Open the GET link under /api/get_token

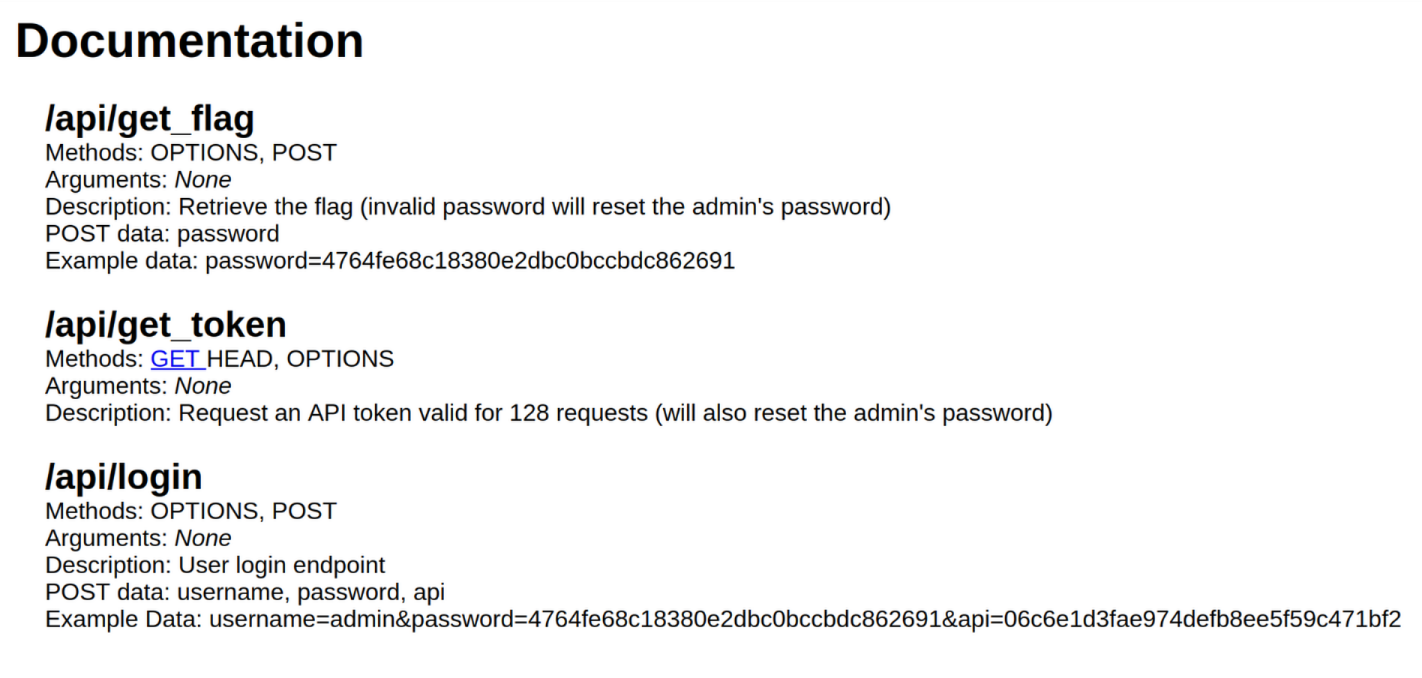point(176,359)
